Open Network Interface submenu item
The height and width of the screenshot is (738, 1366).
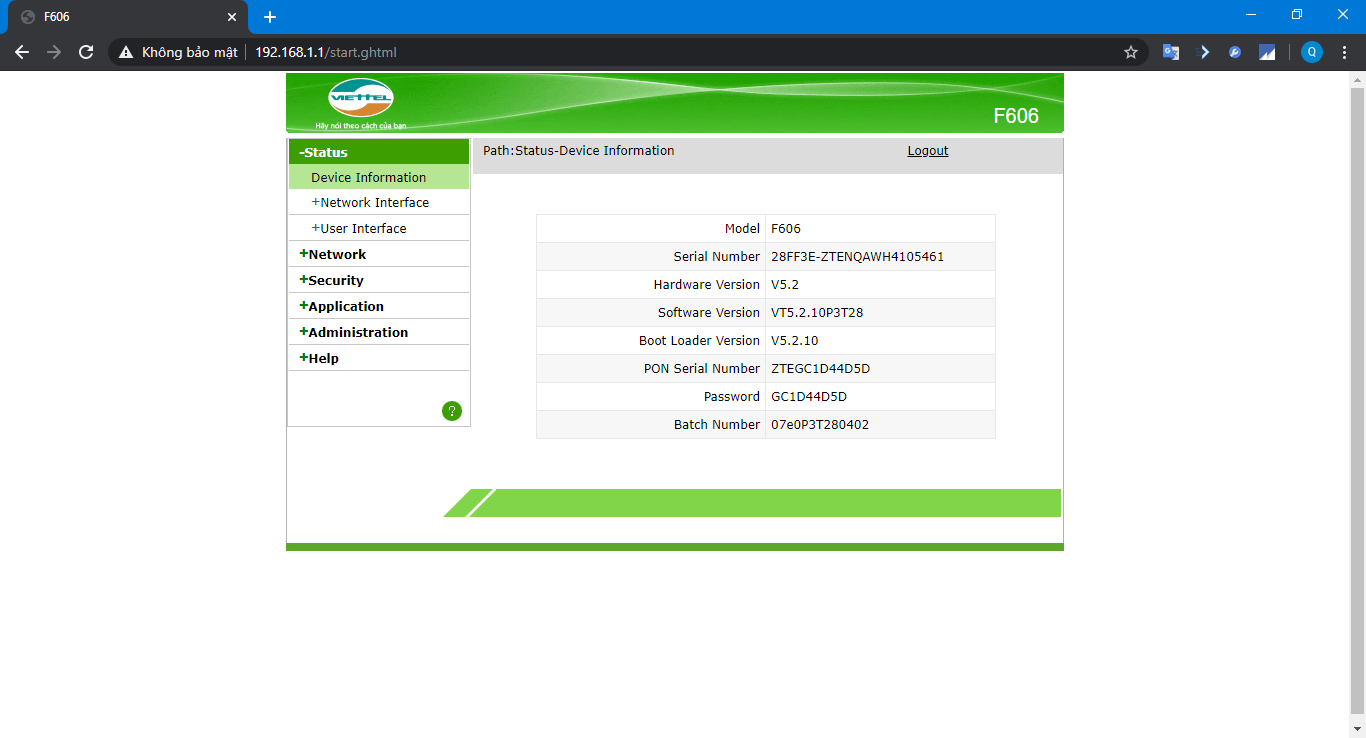374,202
